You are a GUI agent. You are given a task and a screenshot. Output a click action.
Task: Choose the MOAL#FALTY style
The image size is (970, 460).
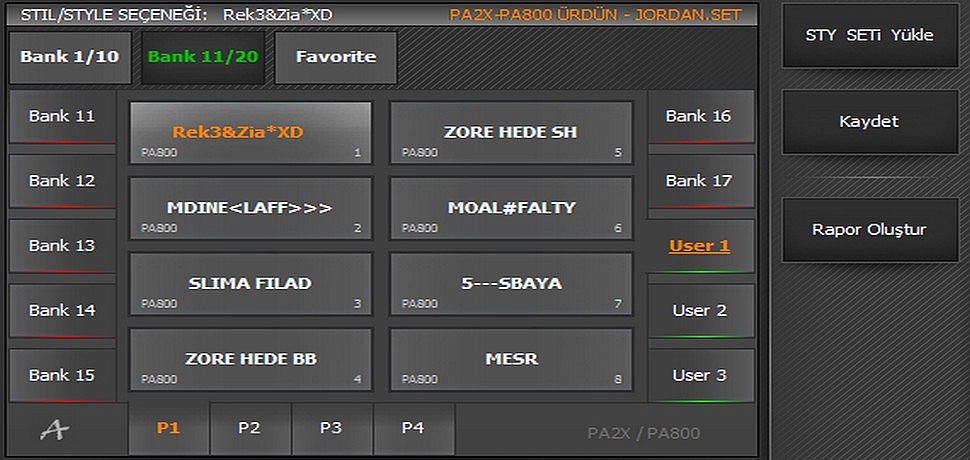click(x=511, y=208)
